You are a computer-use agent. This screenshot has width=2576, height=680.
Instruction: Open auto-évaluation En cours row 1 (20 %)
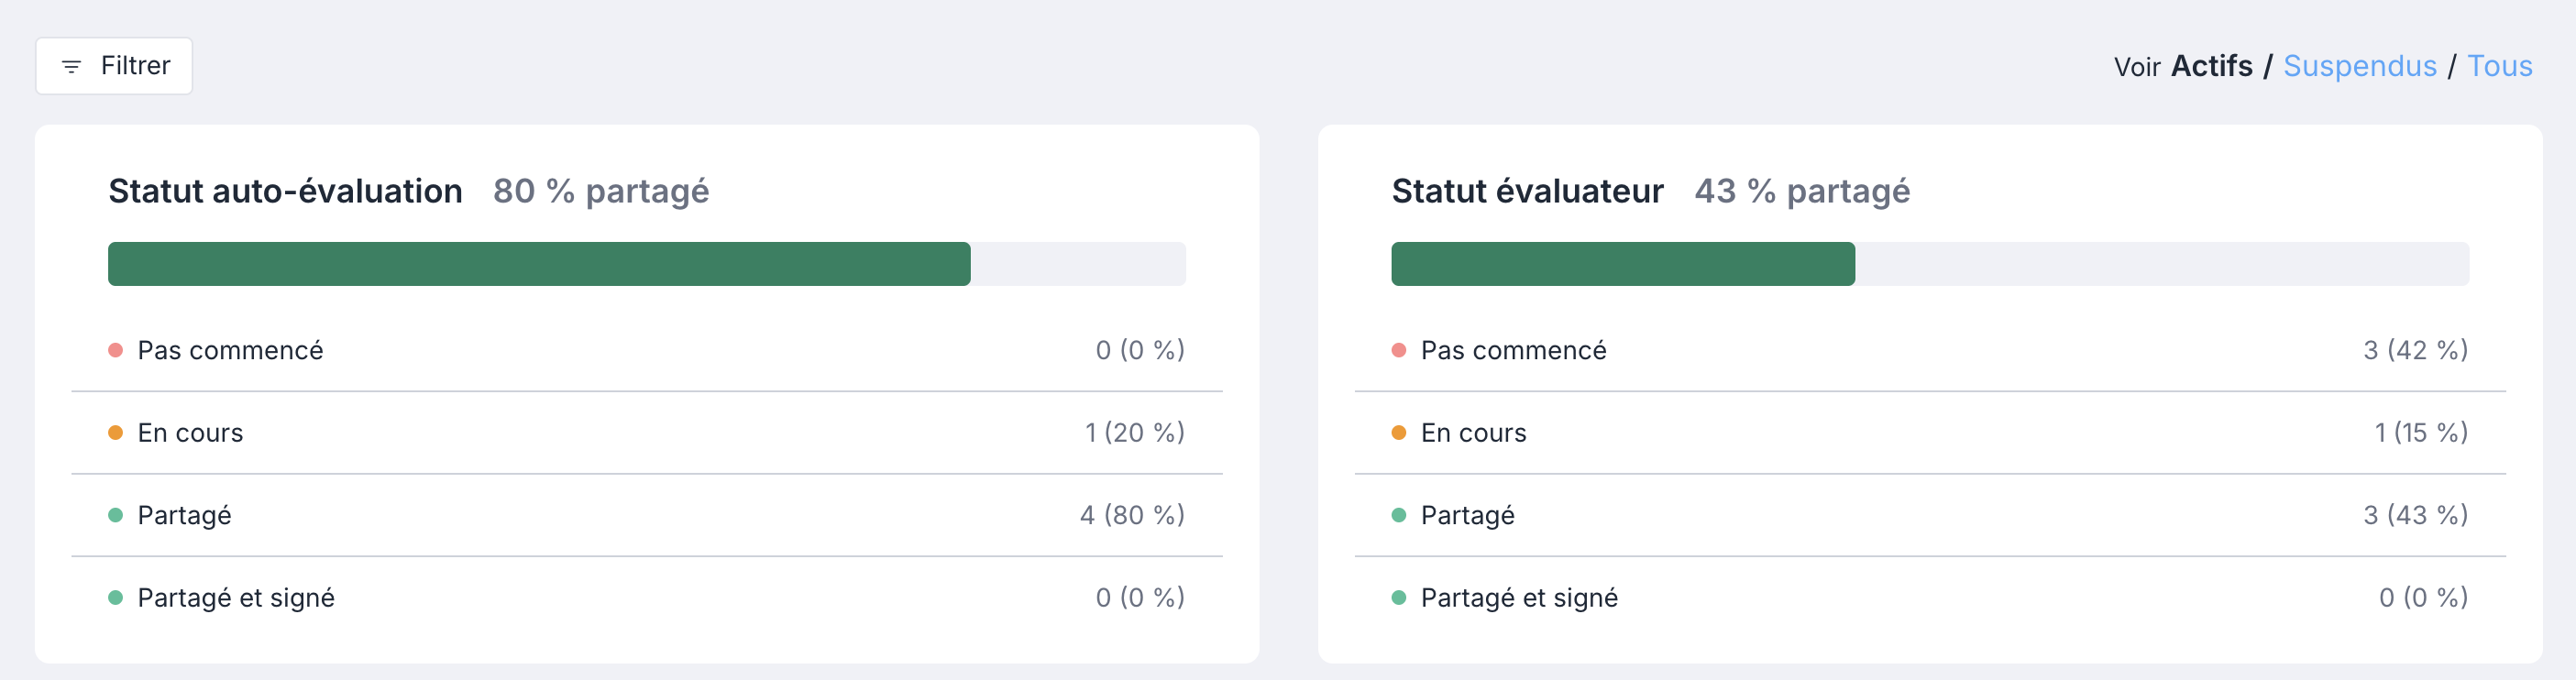pos(647,433)
